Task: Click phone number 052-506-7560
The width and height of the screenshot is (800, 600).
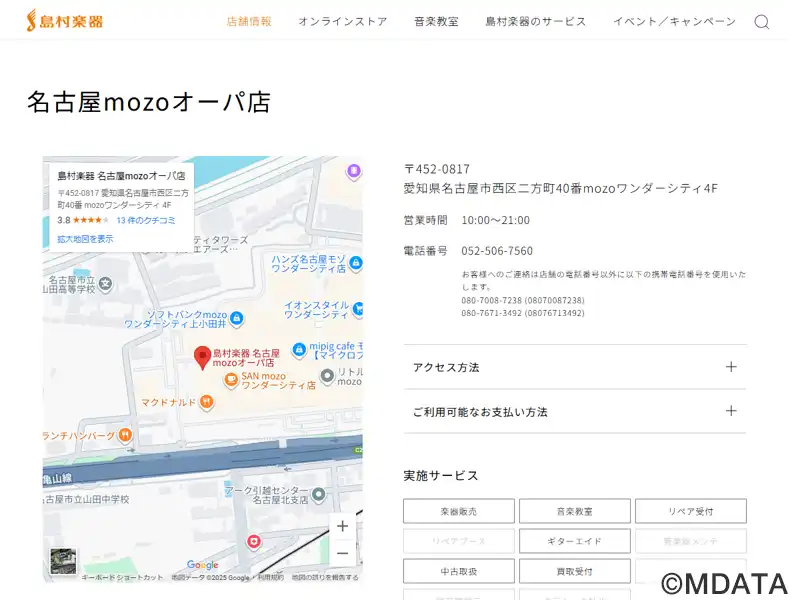Action: tap(497, 251)
